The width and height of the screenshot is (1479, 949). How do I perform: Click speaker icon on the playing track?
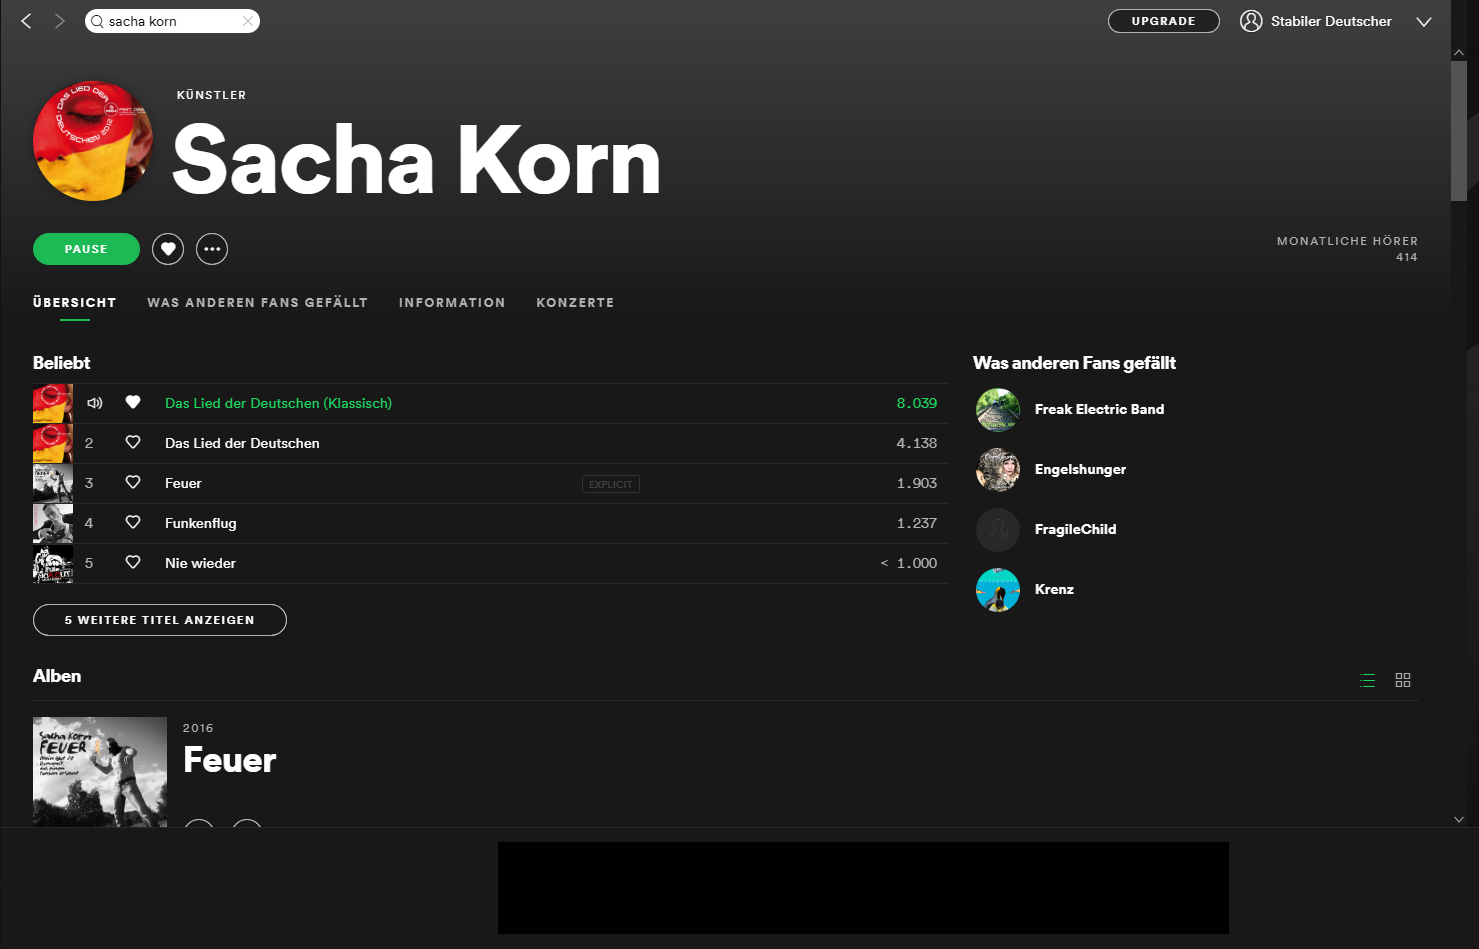tap(95, 403)
